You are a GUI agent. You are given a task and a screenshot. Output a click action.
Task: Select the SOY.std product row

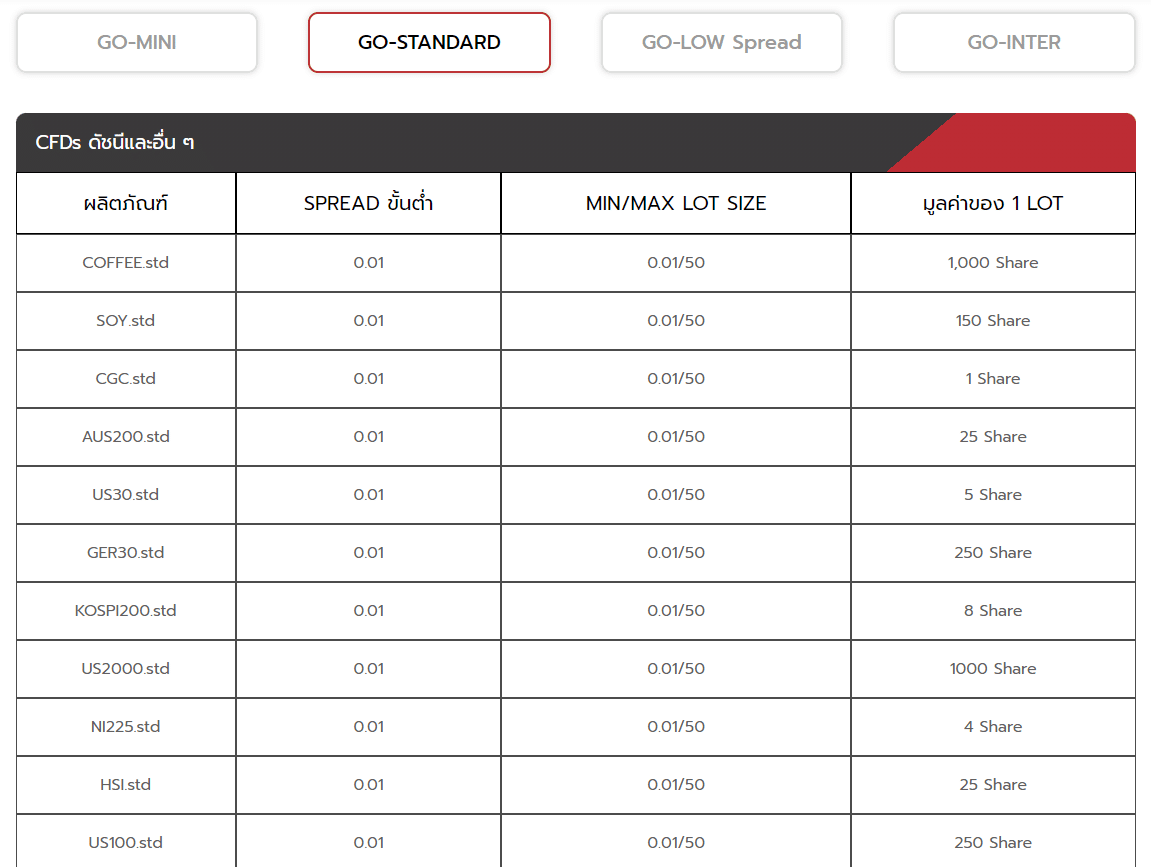coord(126,321)
